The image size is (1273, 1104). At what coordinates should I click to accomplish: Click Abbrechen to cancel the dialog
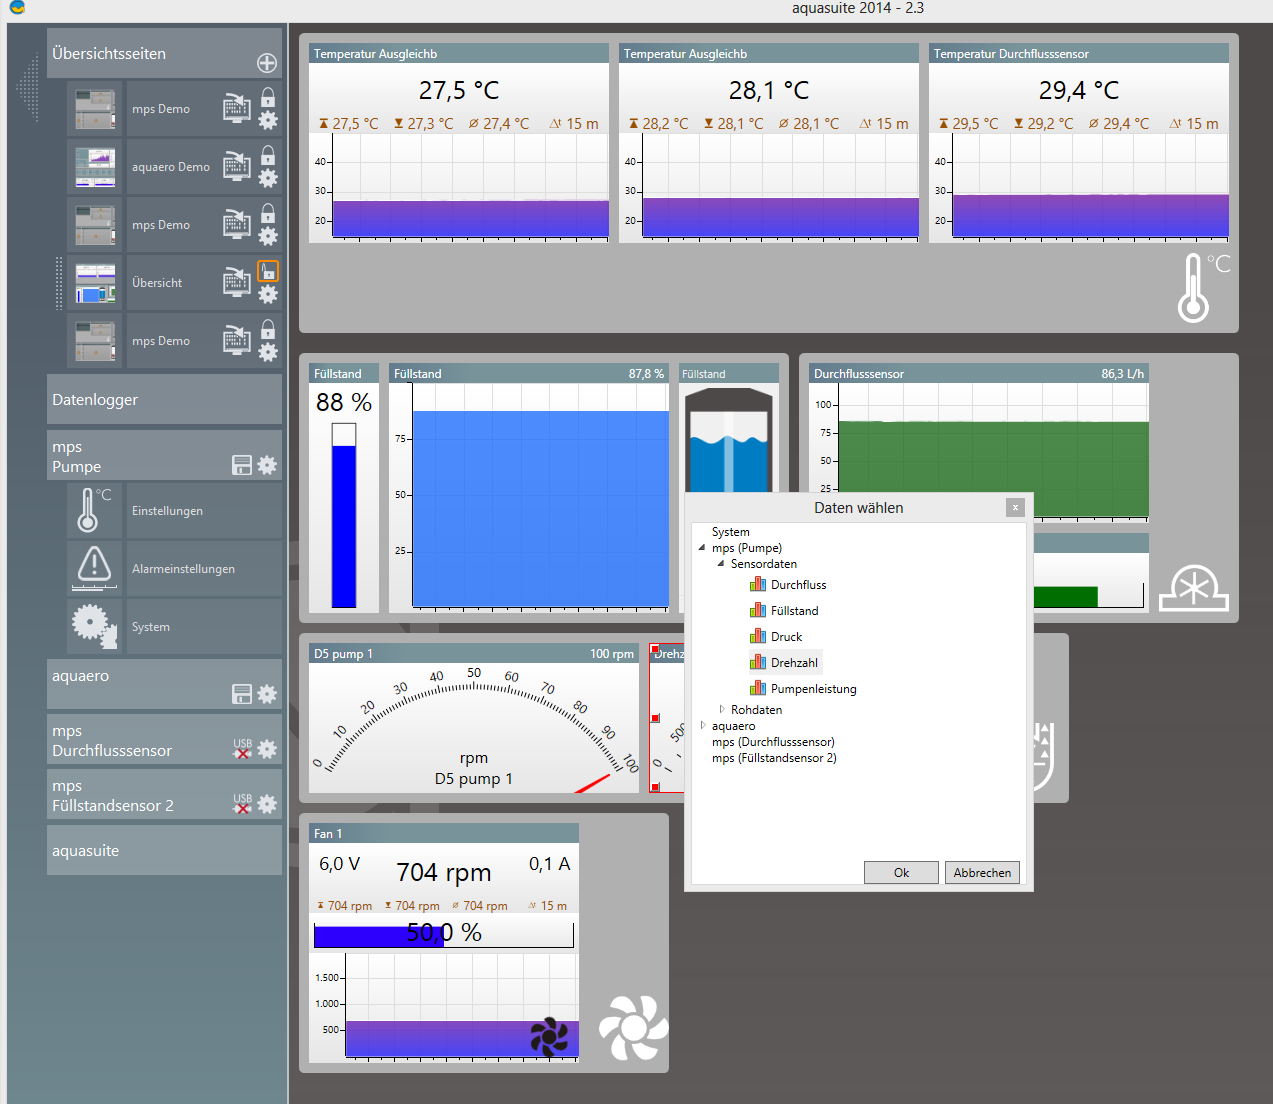tap(982, 873)
